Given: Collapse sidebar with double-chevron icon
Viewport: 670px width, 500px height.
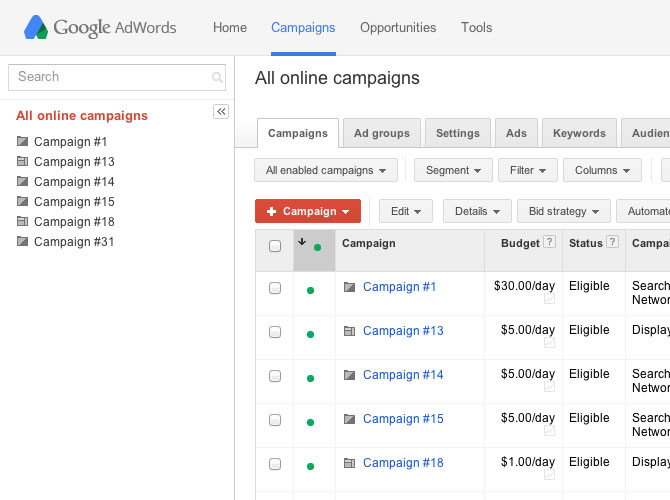Looking at the screenshot, I should (221, 112).
